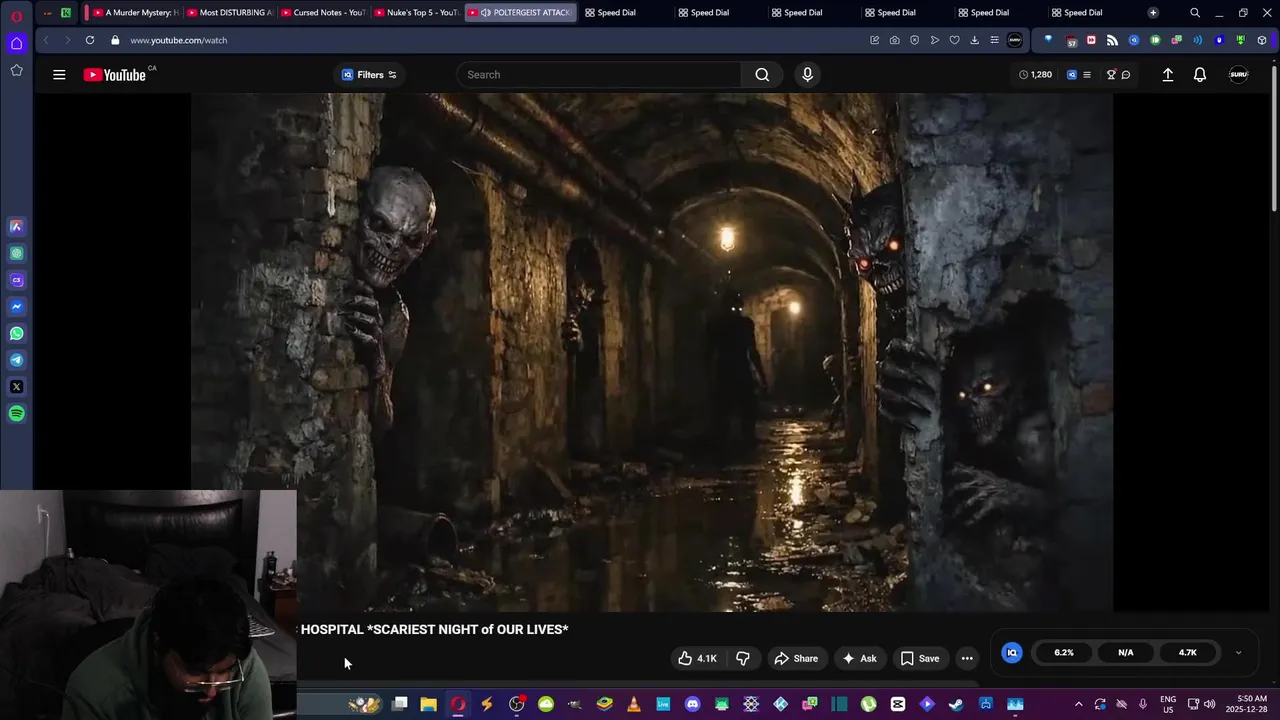1280x720 pixels.
Task: Open WhatsApp in the Opera sidebar
Action: [16, 334]
